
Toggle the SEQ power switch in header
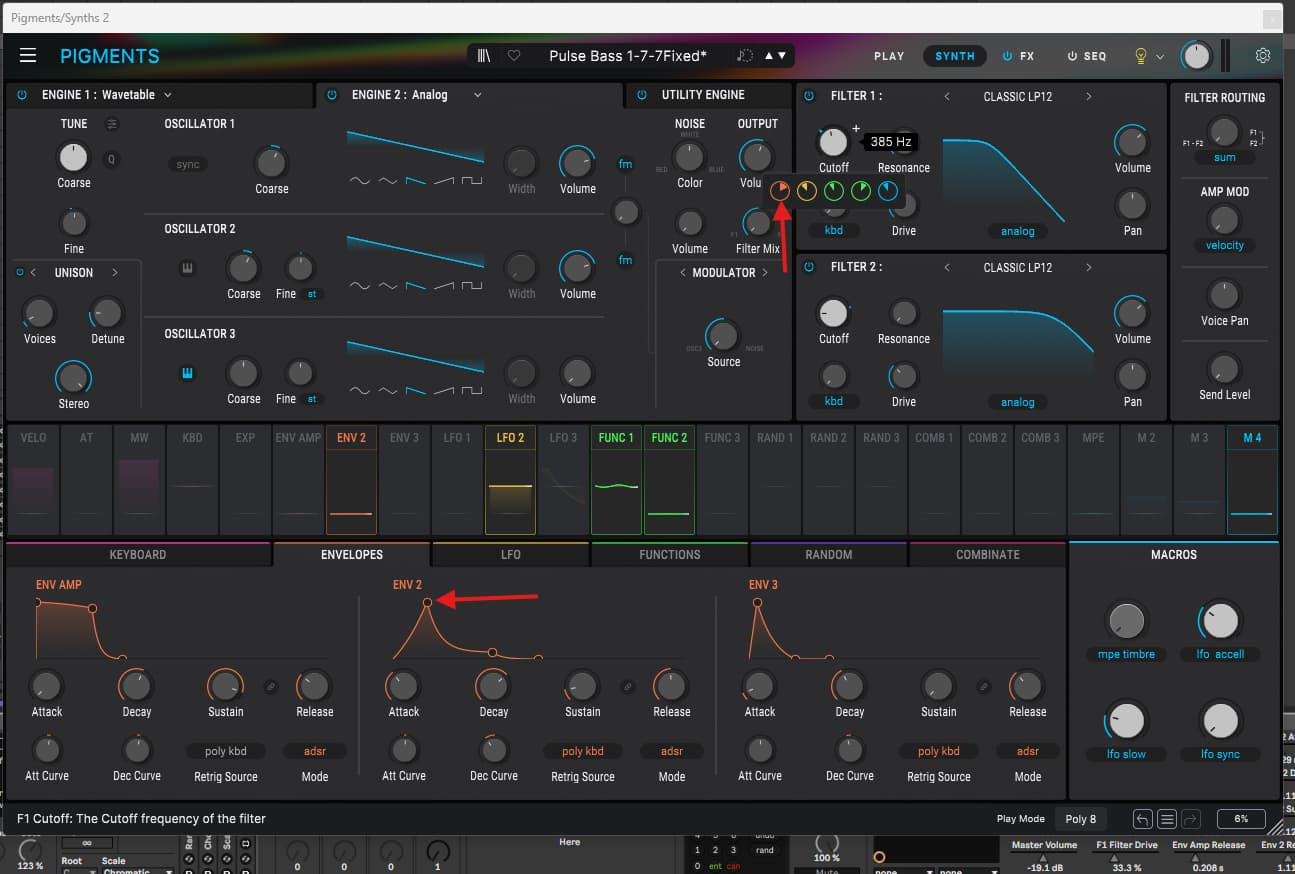1072,56
